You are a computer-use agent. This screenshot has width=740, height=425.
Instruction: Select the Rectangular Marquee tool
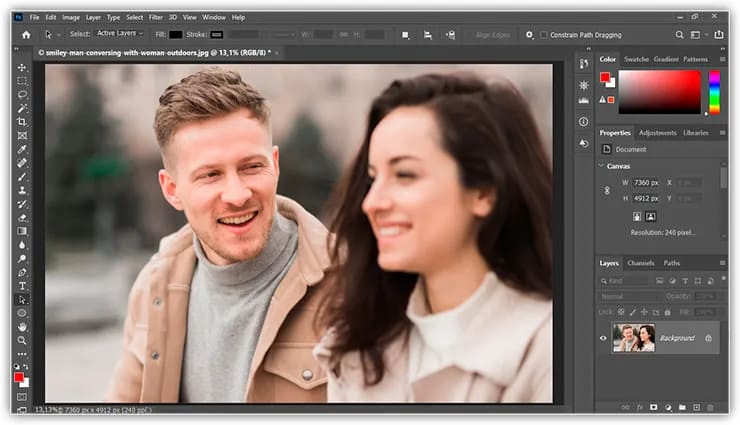[x=22, y=81]
